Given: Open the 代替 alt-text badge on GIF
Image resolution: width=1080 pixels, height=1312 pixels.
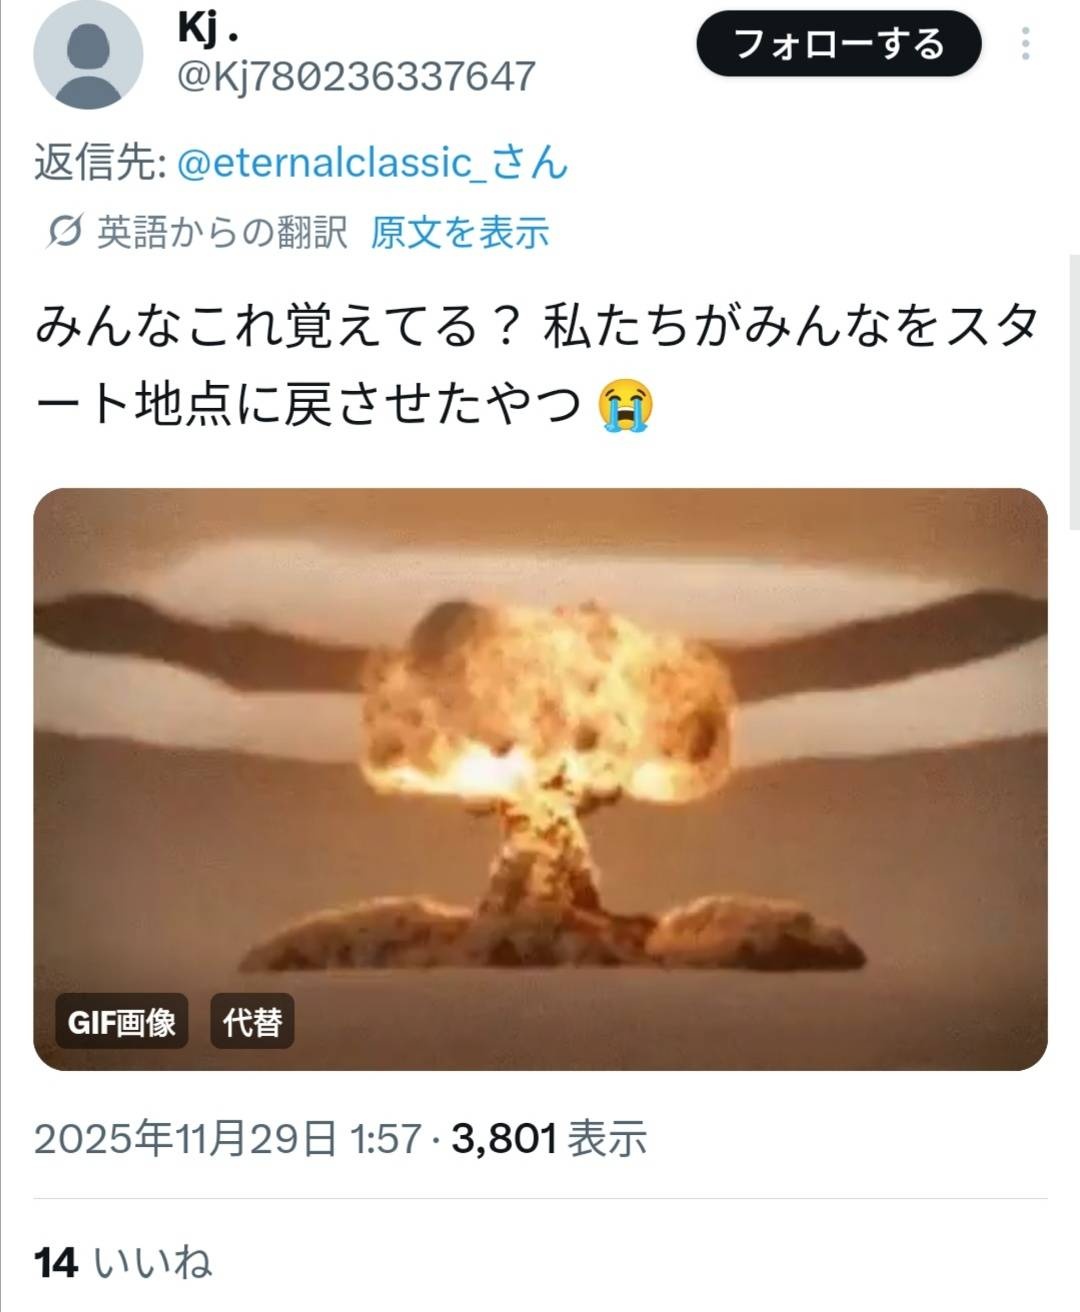Looking at the screenshot, I should [x=252, y=1022].
